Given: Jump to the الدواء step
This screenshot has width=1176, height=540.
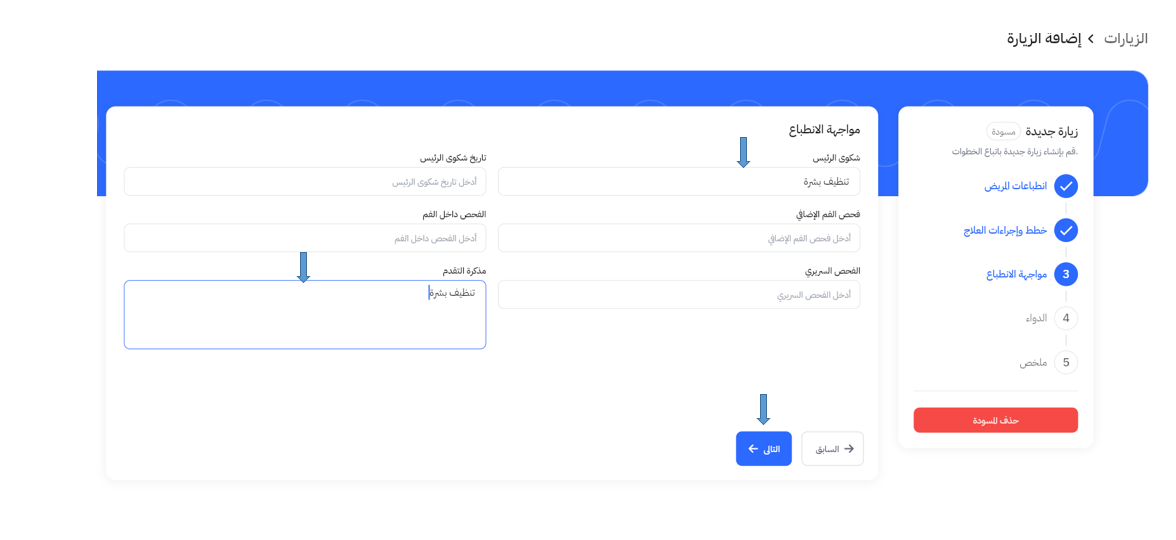Looking at the screenshot, I should 1036,318.
